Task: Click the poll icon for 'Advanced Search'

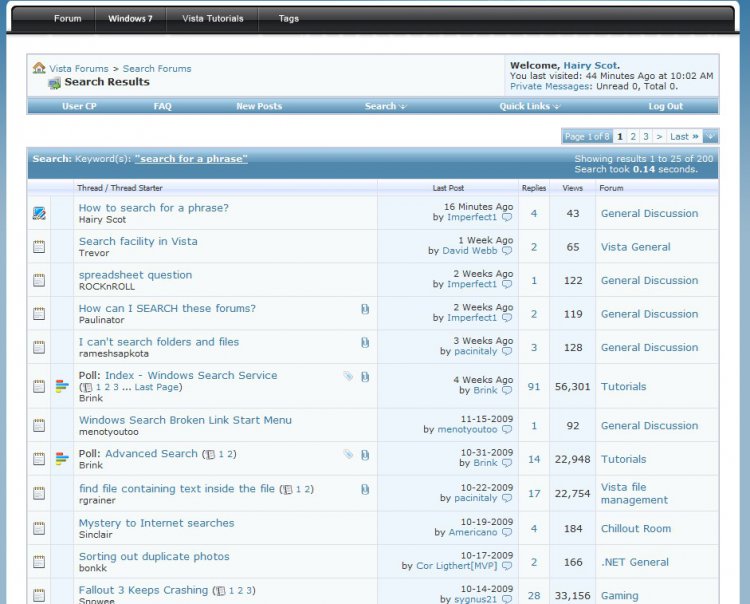Action: [x=62, y=459]
